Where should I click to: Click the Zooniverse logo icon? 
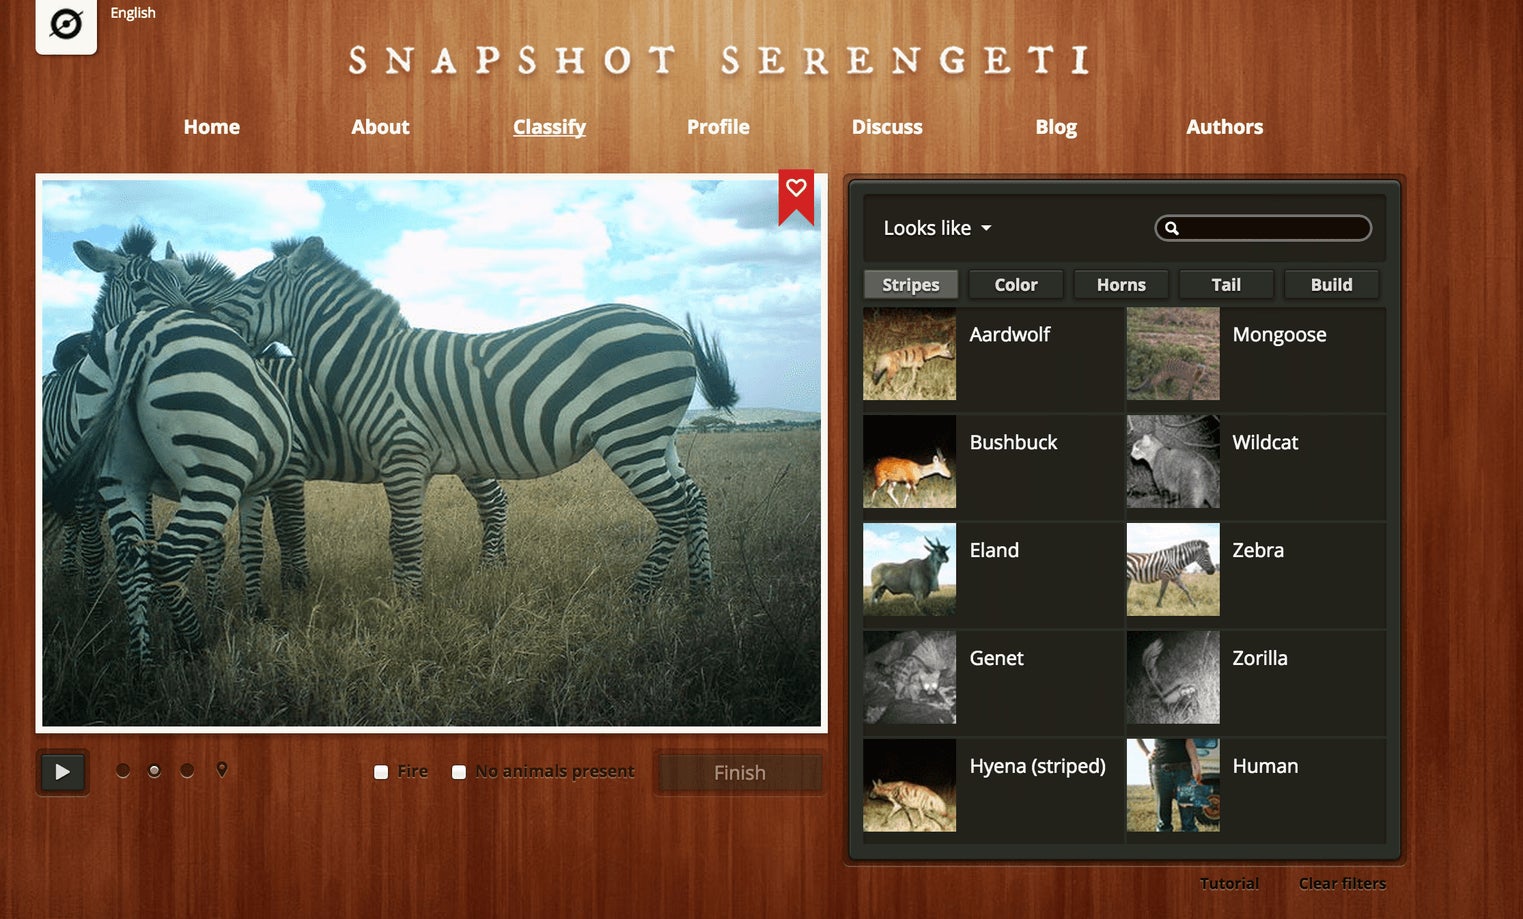click(66, 23)
